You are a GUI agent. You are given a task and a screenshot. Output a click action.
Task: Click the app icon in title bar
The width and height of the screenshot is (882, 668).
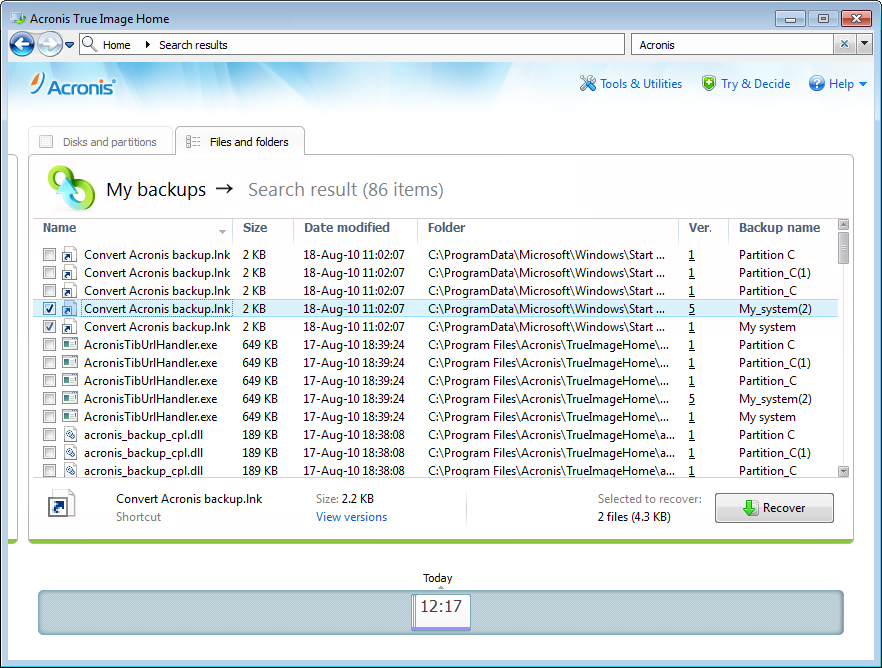point(18,18)
